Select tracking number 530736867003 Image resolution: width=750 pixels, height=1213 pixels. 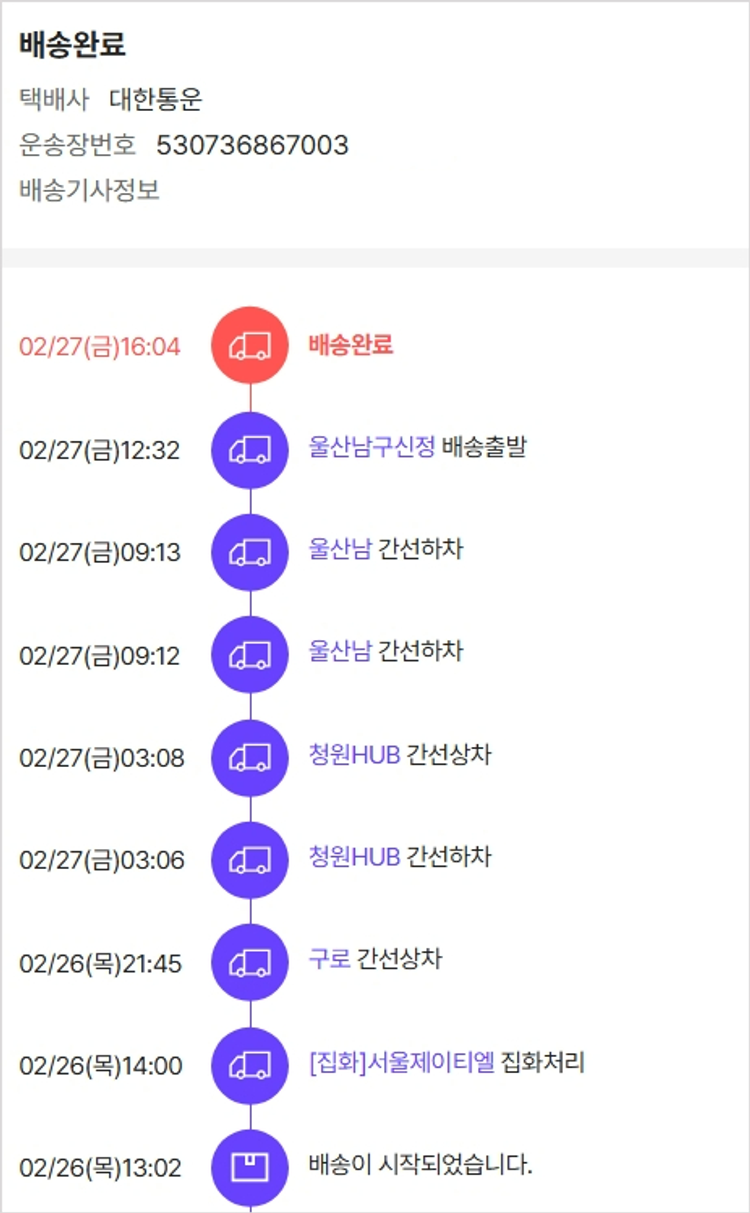point(252,146)
